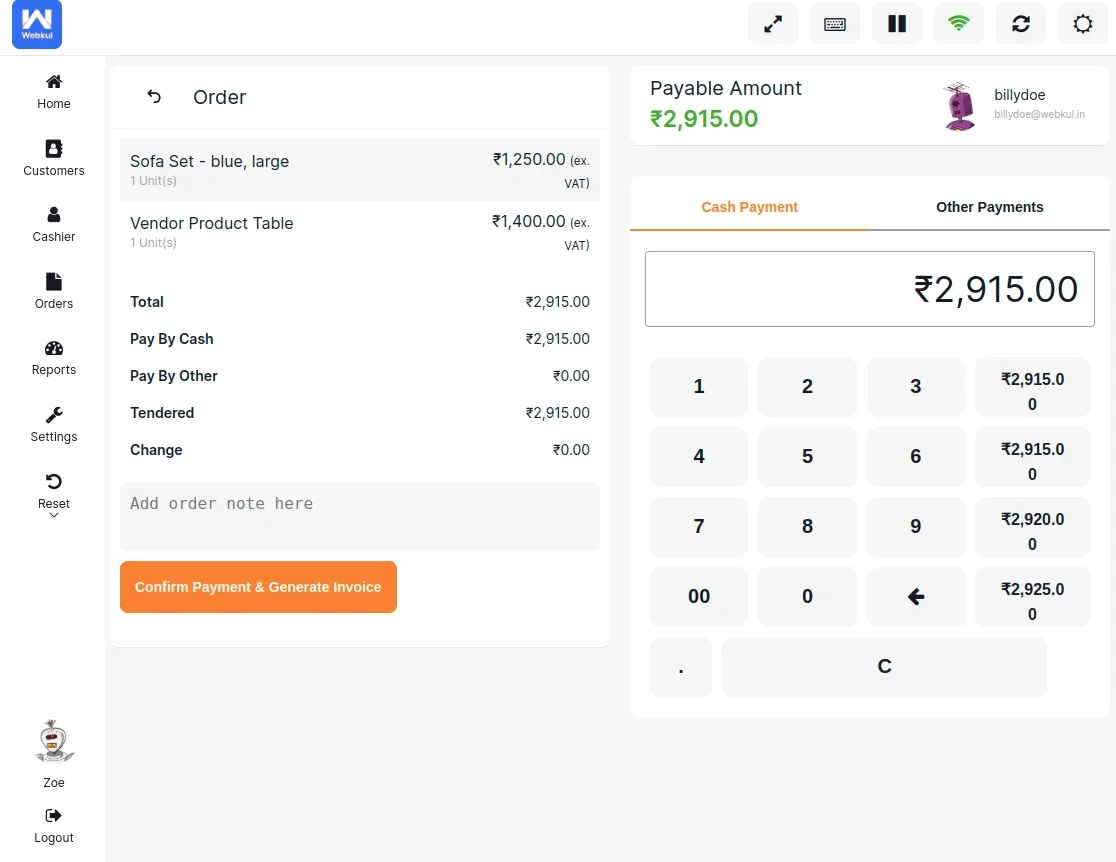Click the hold/pause order icon in the toolbar

(896, 23)
